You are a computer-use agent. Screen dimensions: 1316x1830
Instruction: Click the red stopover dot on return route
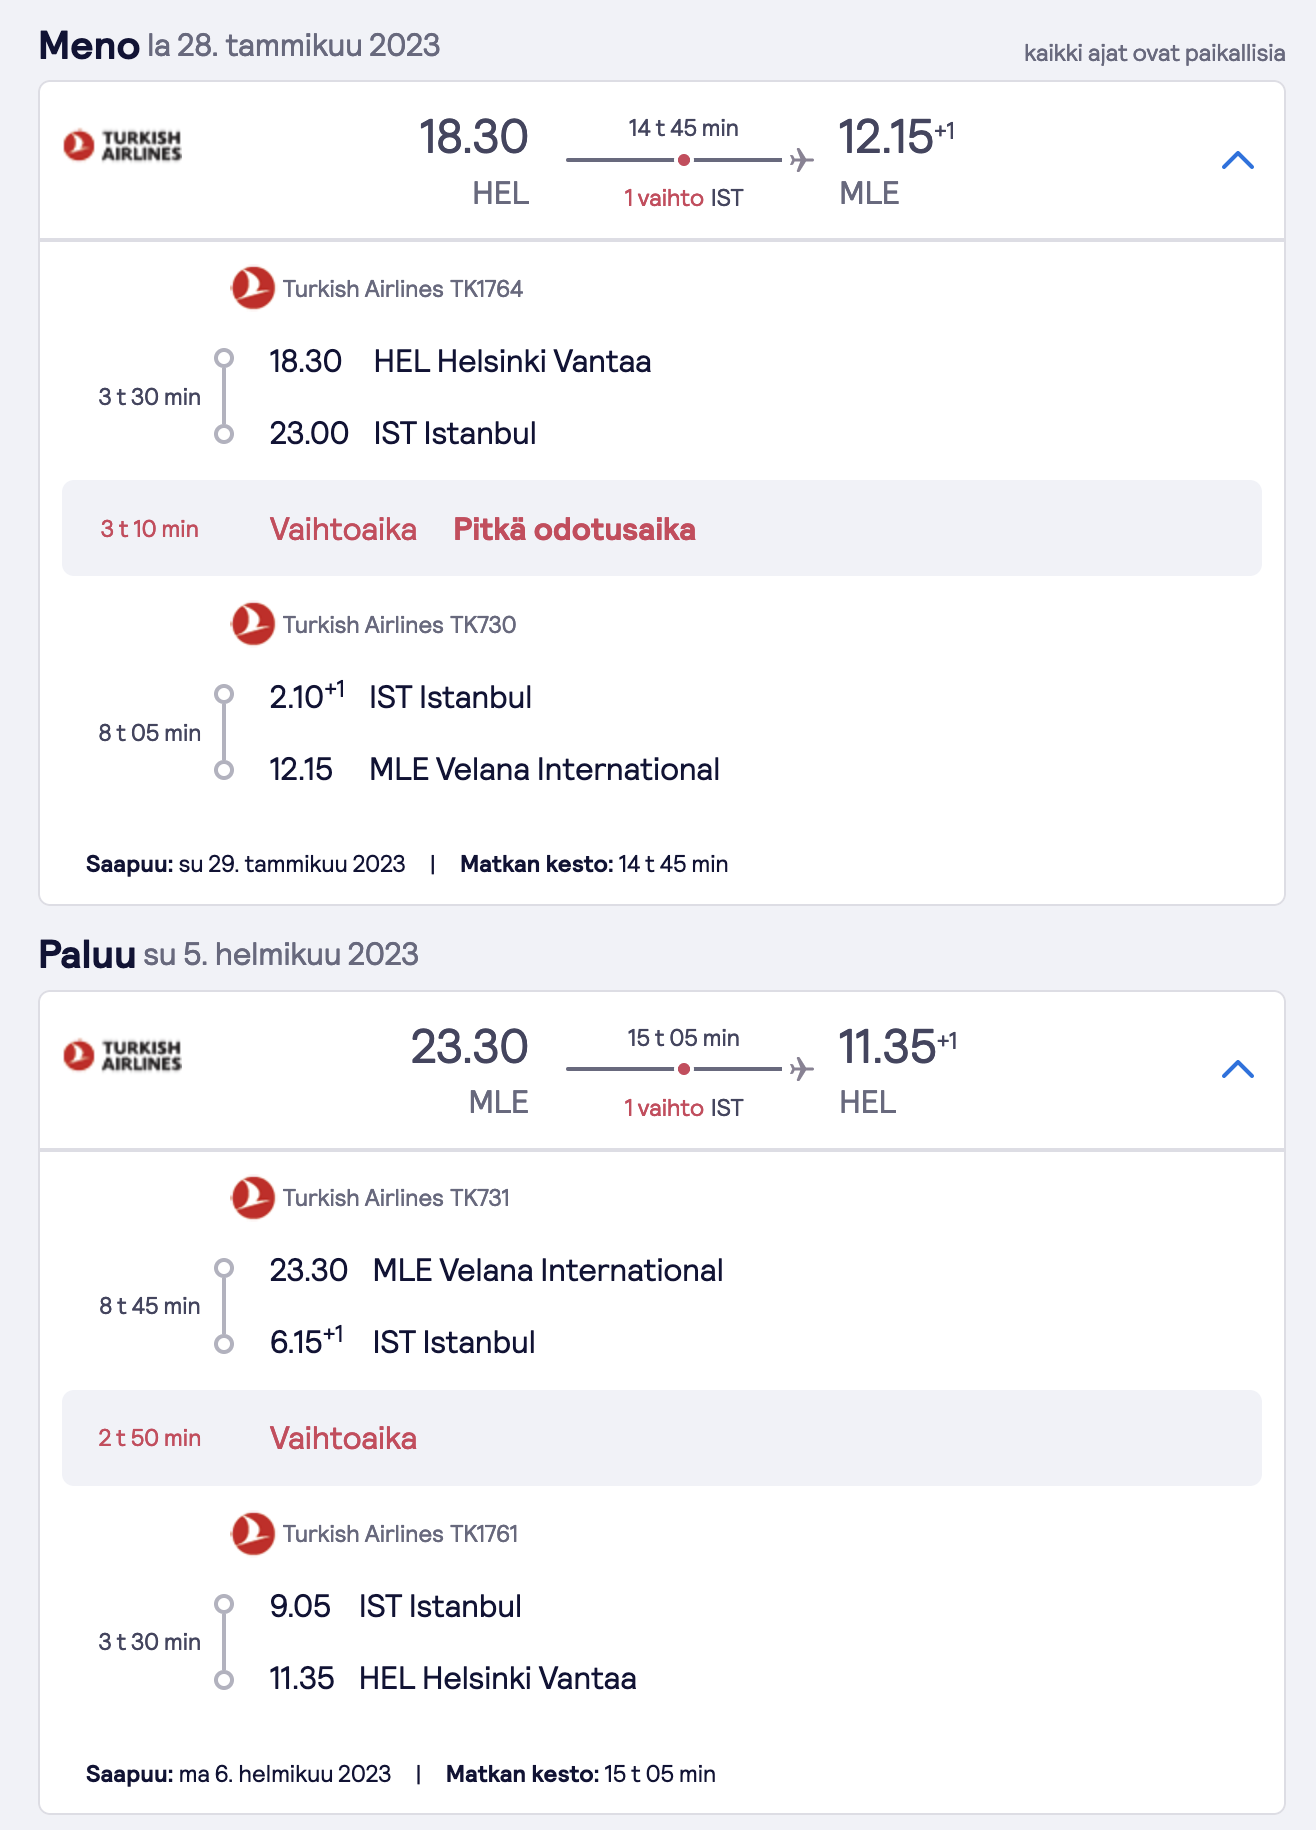tap(684, 1069)
